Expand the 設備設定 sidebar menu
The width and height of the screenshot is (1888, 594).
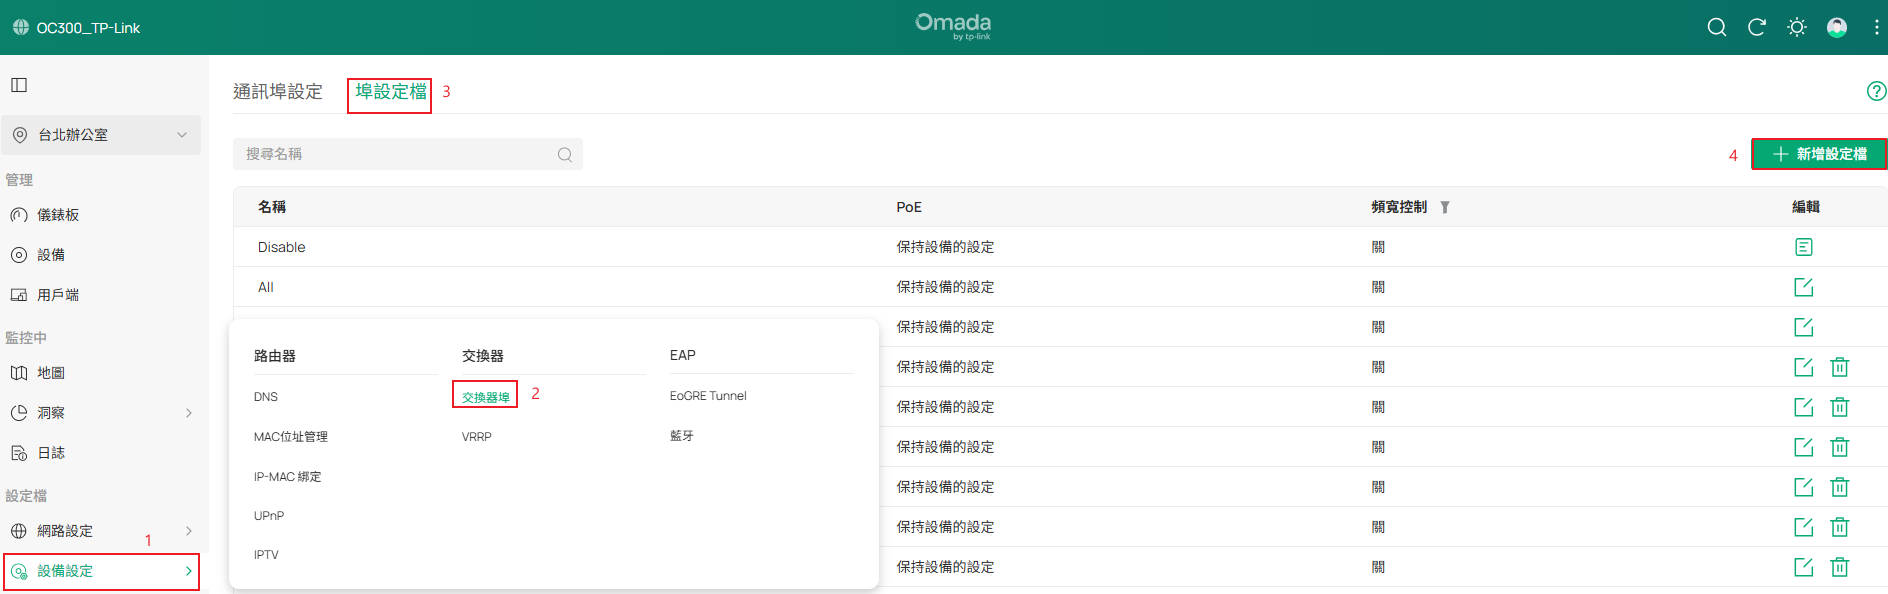pos(100,571)
